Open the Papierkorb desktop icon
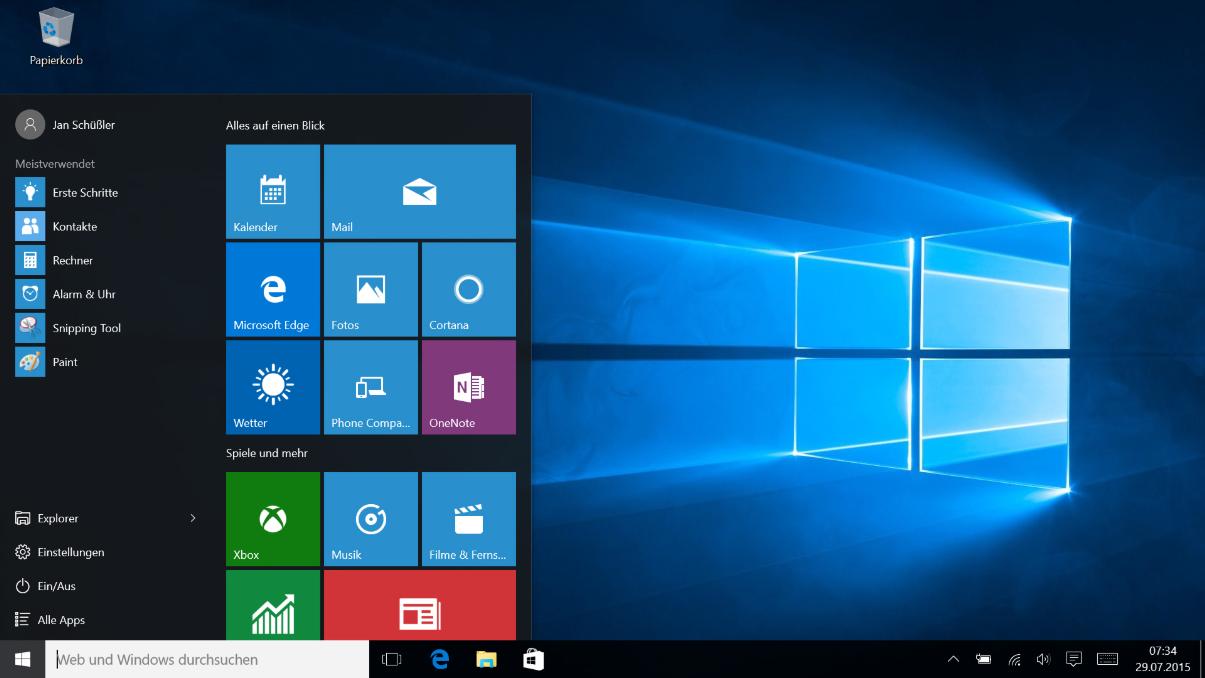The height and width of the screenshot is (678, 1205). pos(56,37)
